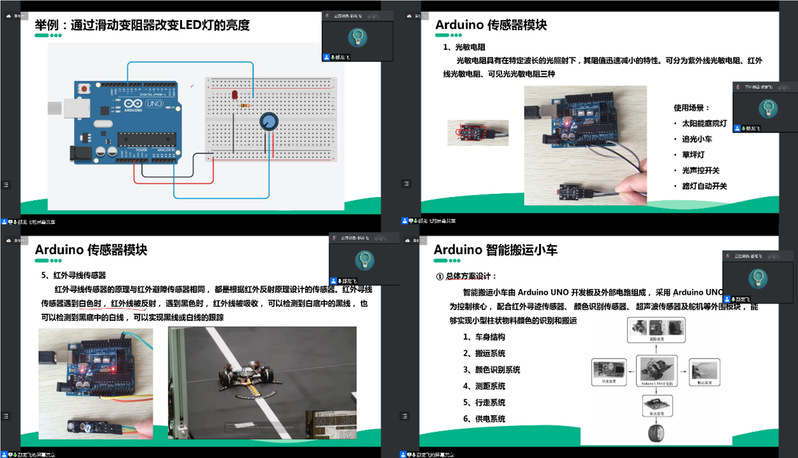Click the wheel picture under the diagram

[x=656, y=434]
